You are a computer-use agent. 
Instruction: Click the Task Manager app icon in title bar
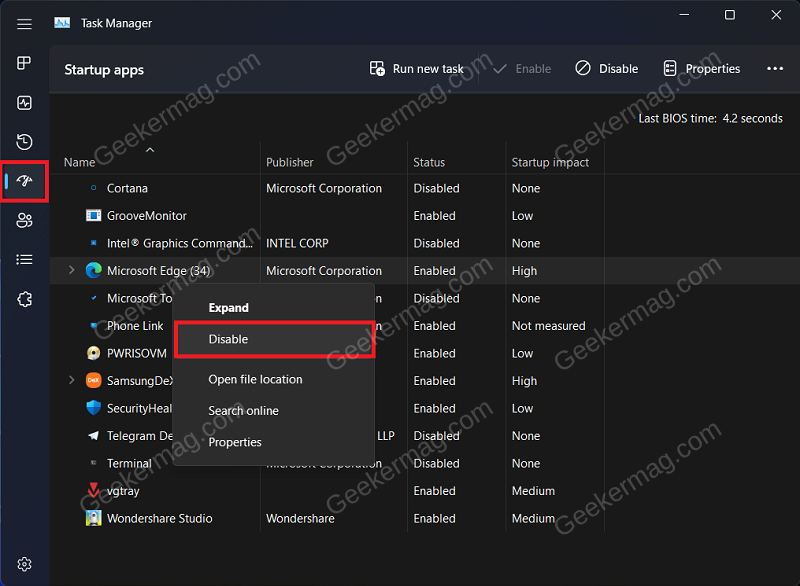coord(62,23)
